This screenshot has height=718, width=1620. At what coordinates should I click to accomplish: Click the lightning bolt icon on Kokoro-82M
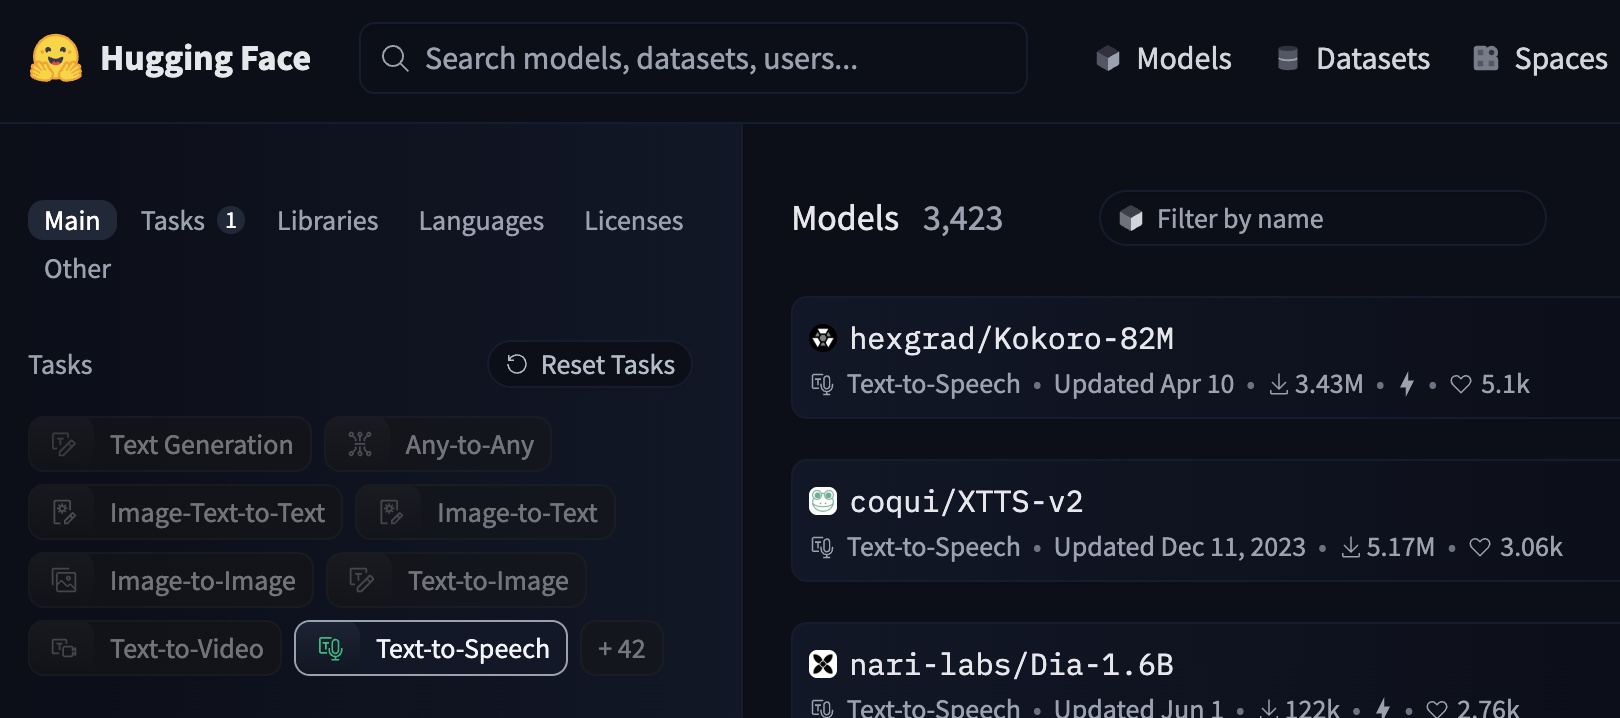pos(1406,385)
